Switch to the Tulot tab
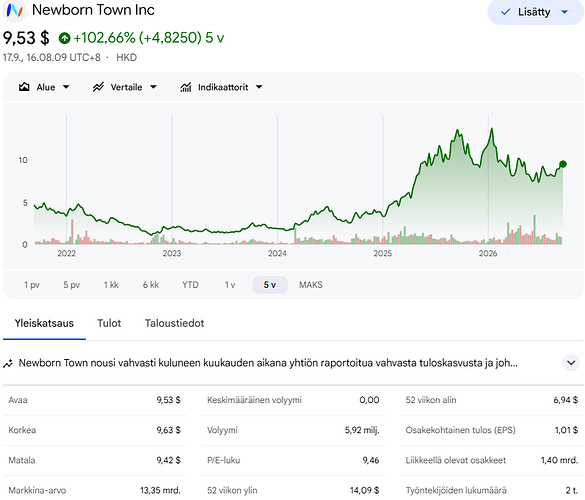 tap(109, 323)
